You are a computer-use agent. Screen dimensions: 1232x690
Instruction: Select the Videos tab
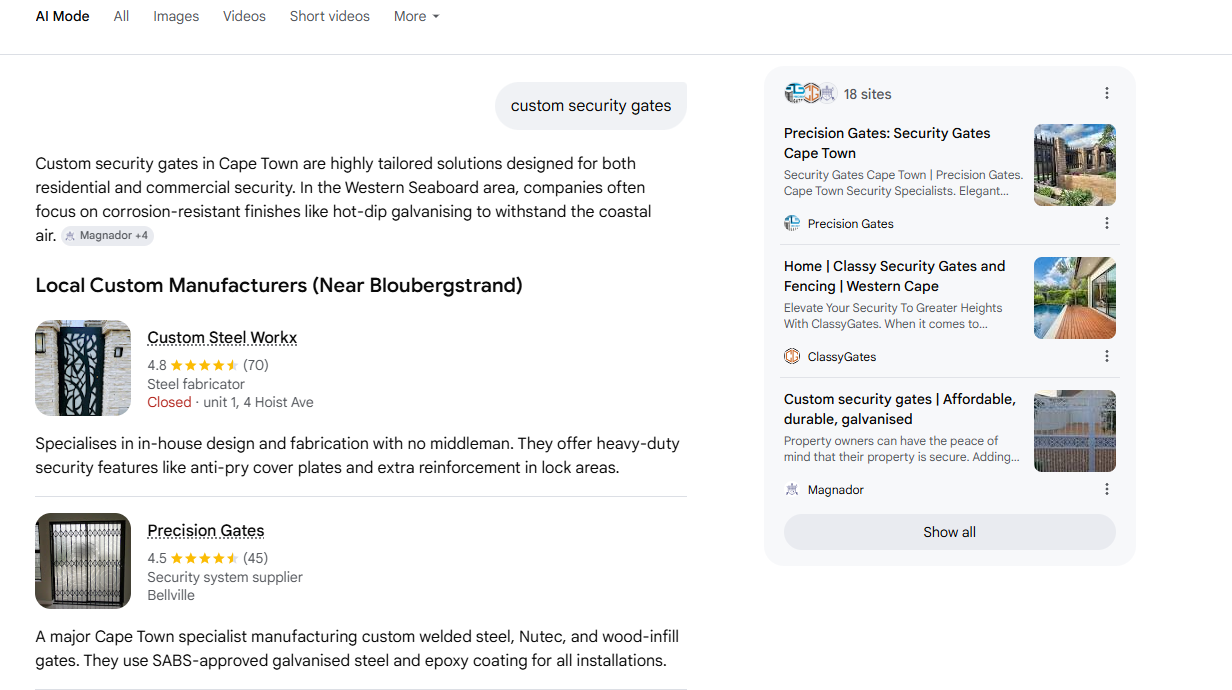244,16
